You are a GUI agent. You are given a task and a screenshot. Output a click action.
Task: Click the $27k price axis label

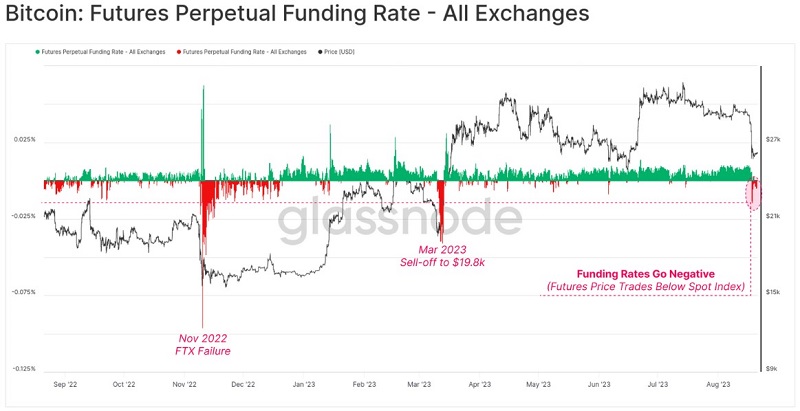(775, 140)
